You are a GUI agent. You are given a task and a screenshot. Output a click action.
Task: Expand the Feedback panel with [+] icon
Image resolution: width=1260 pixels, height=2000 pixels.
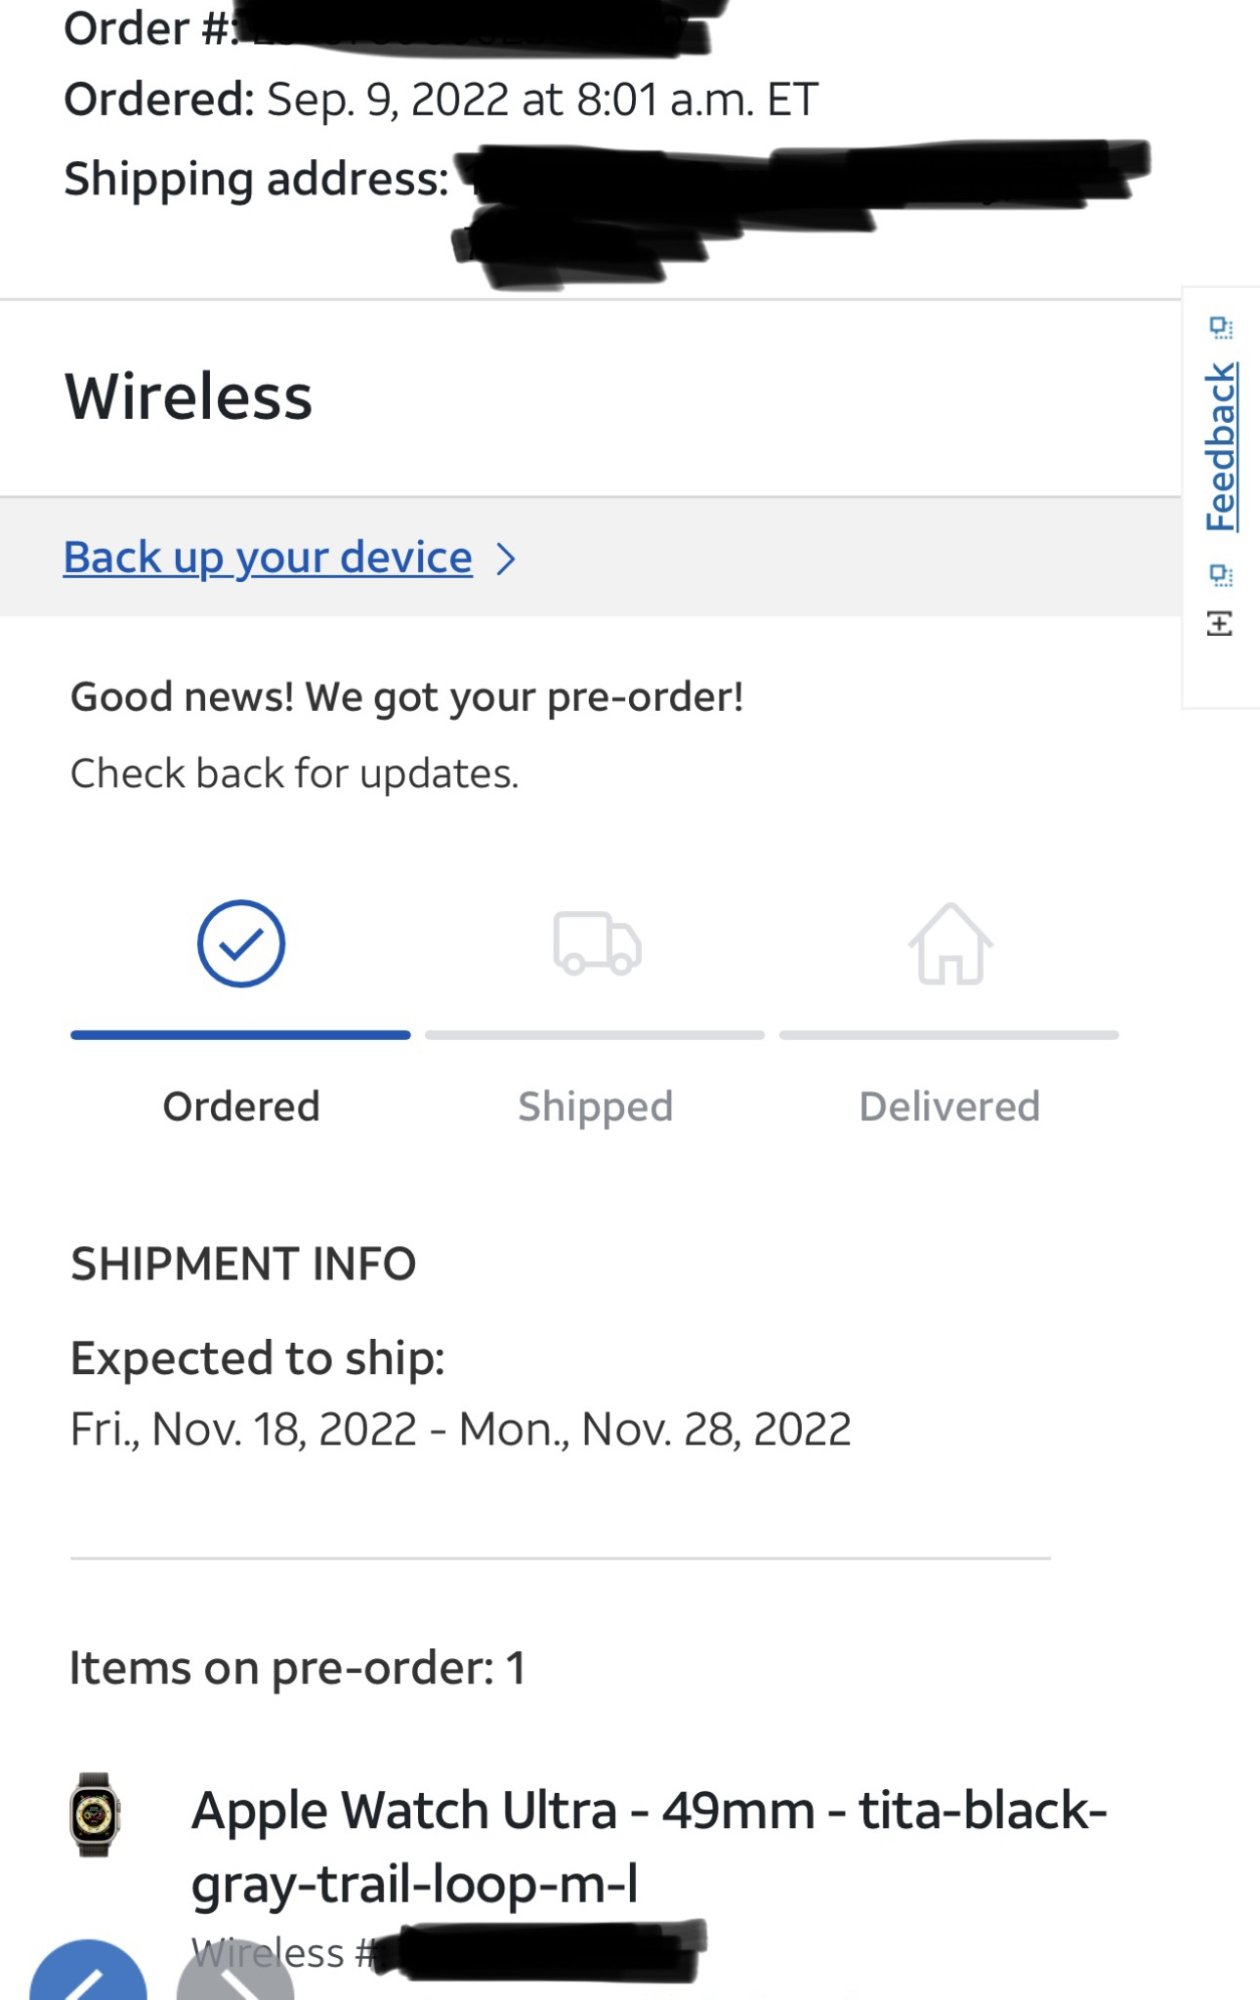pyautogui.click(x=1219, y=624)
